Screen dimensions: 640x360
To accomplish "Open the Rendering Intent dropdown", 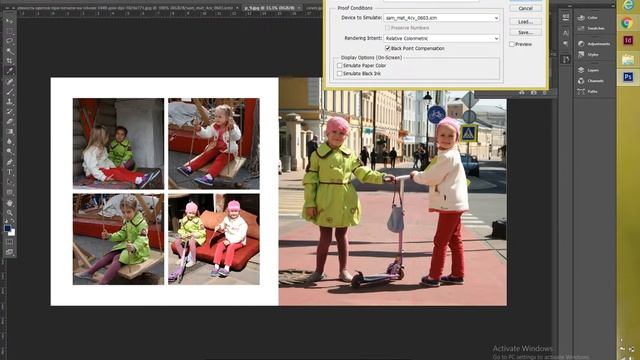I will click(442, 38).
